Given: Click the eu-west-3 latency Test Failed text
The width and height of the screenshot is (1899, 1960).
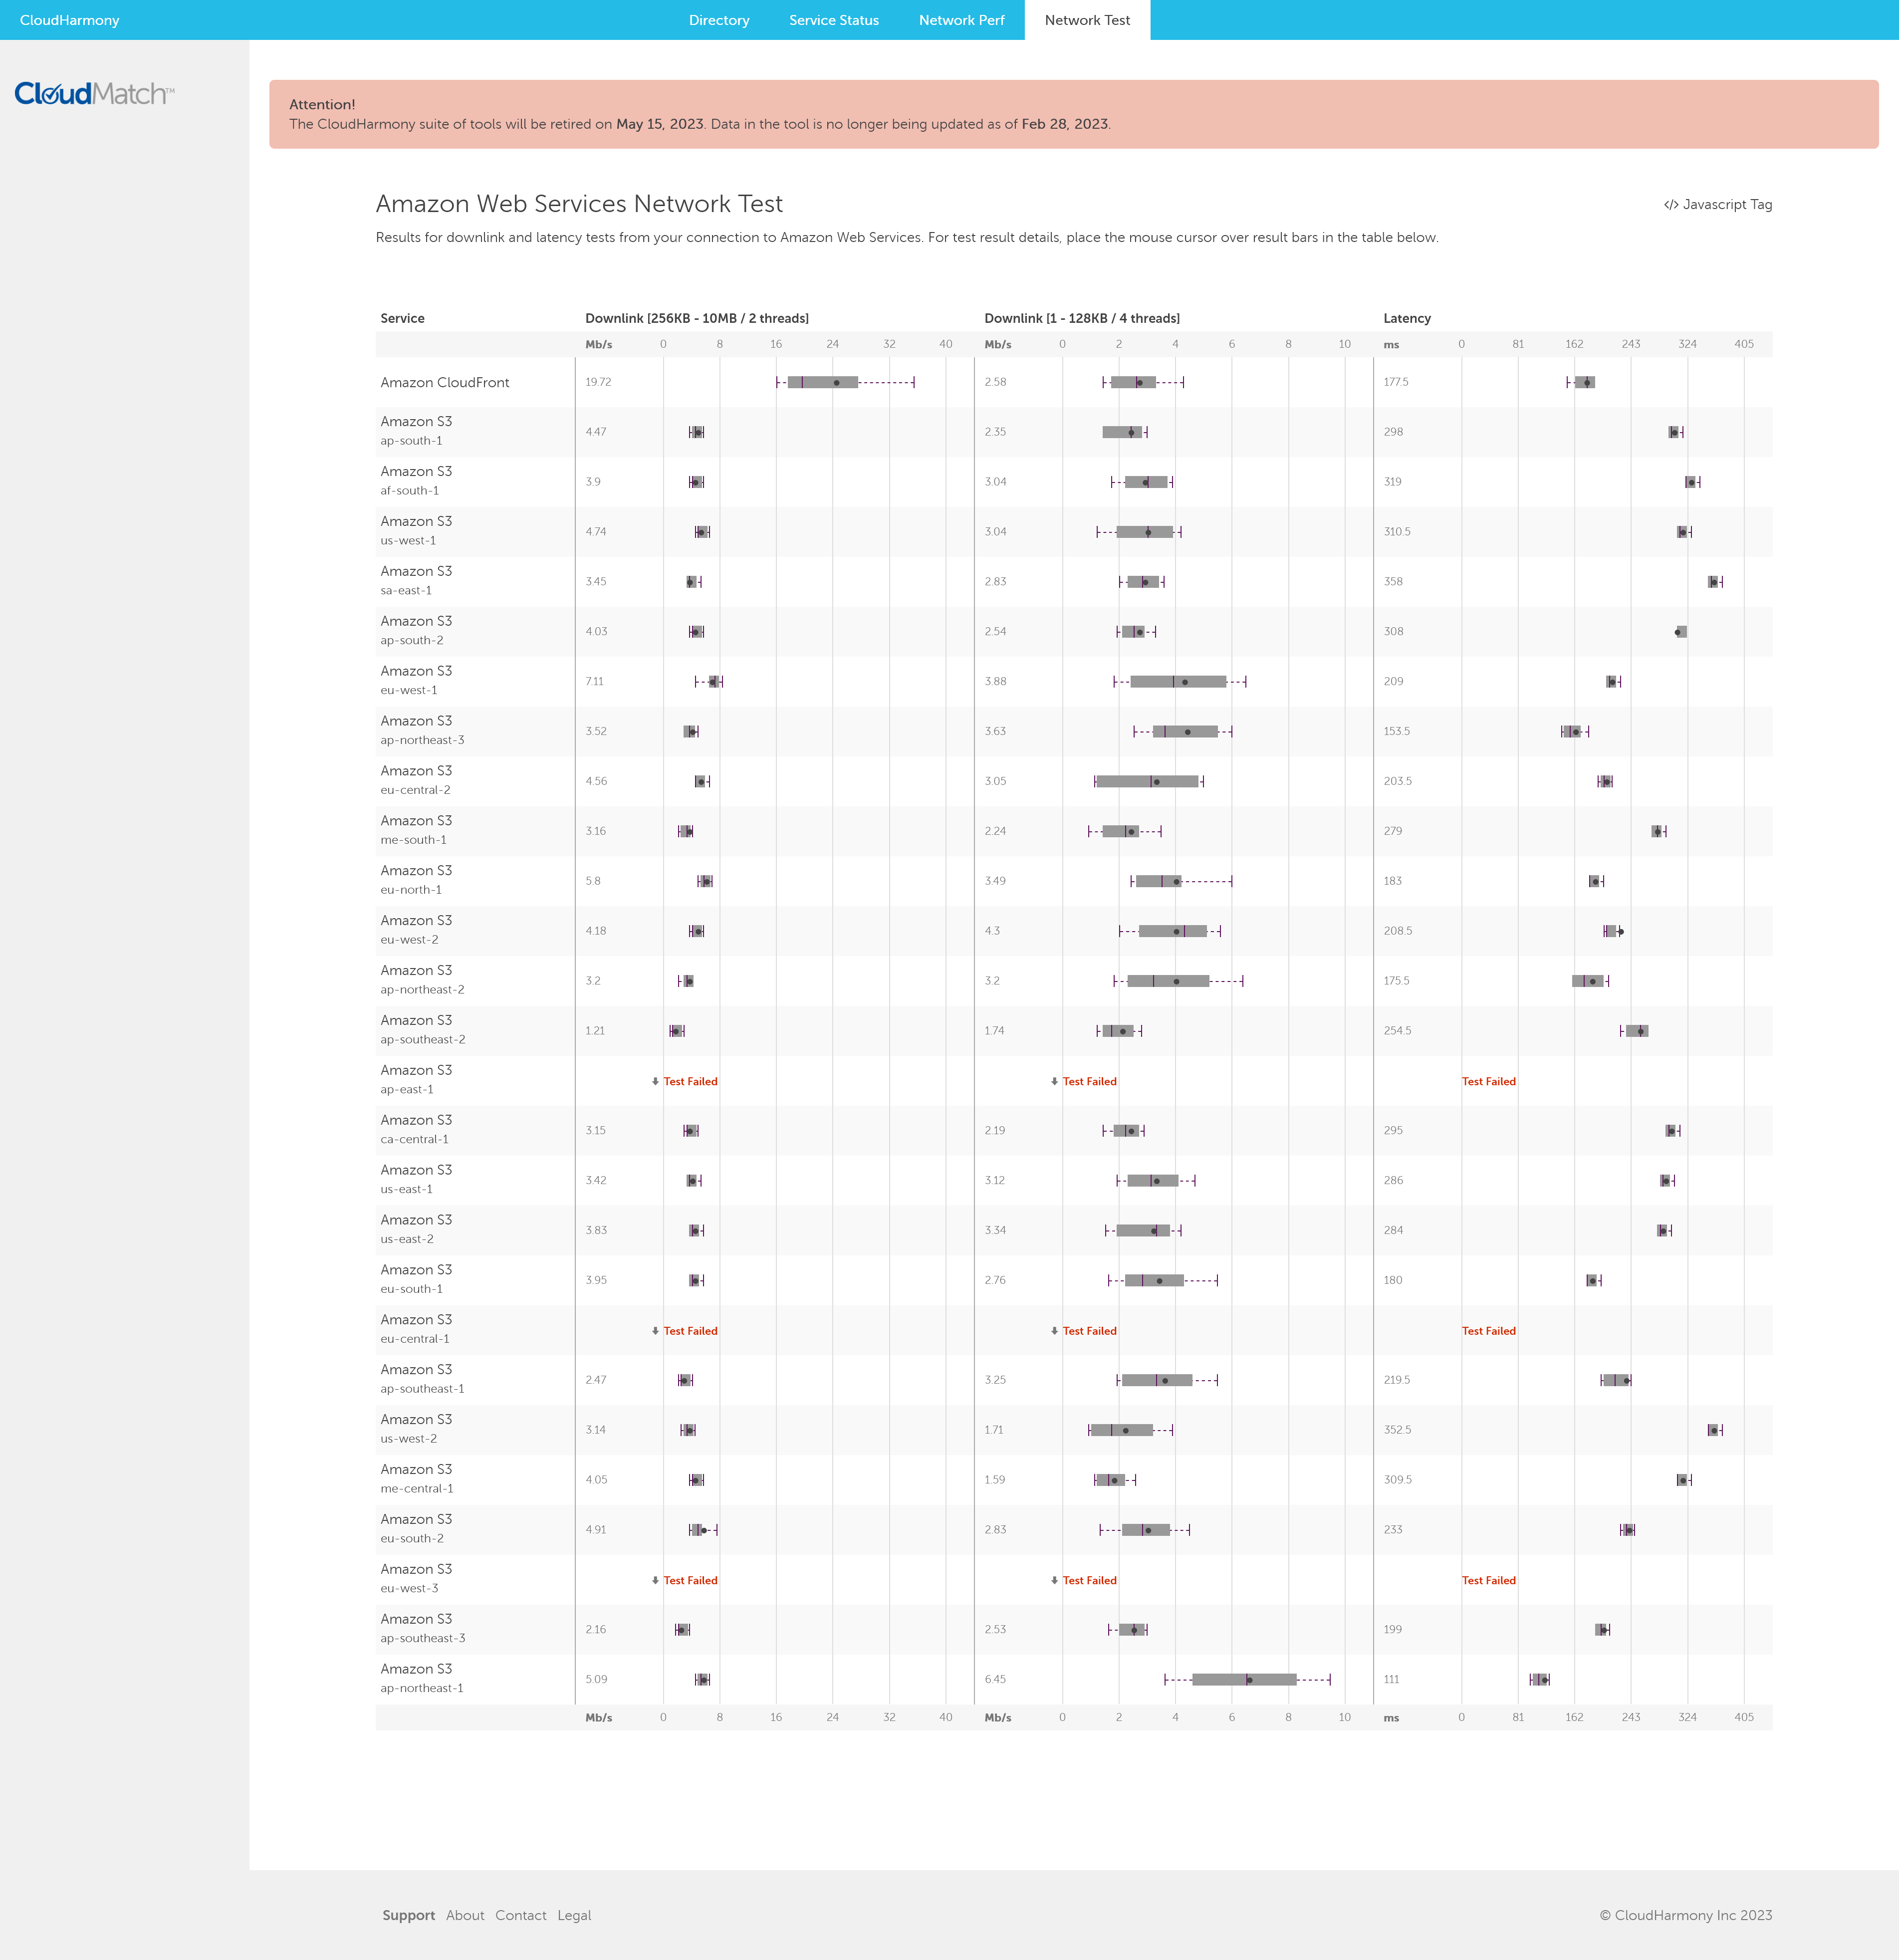Looking at the screenshot, I should [x=1488, y=1581].
